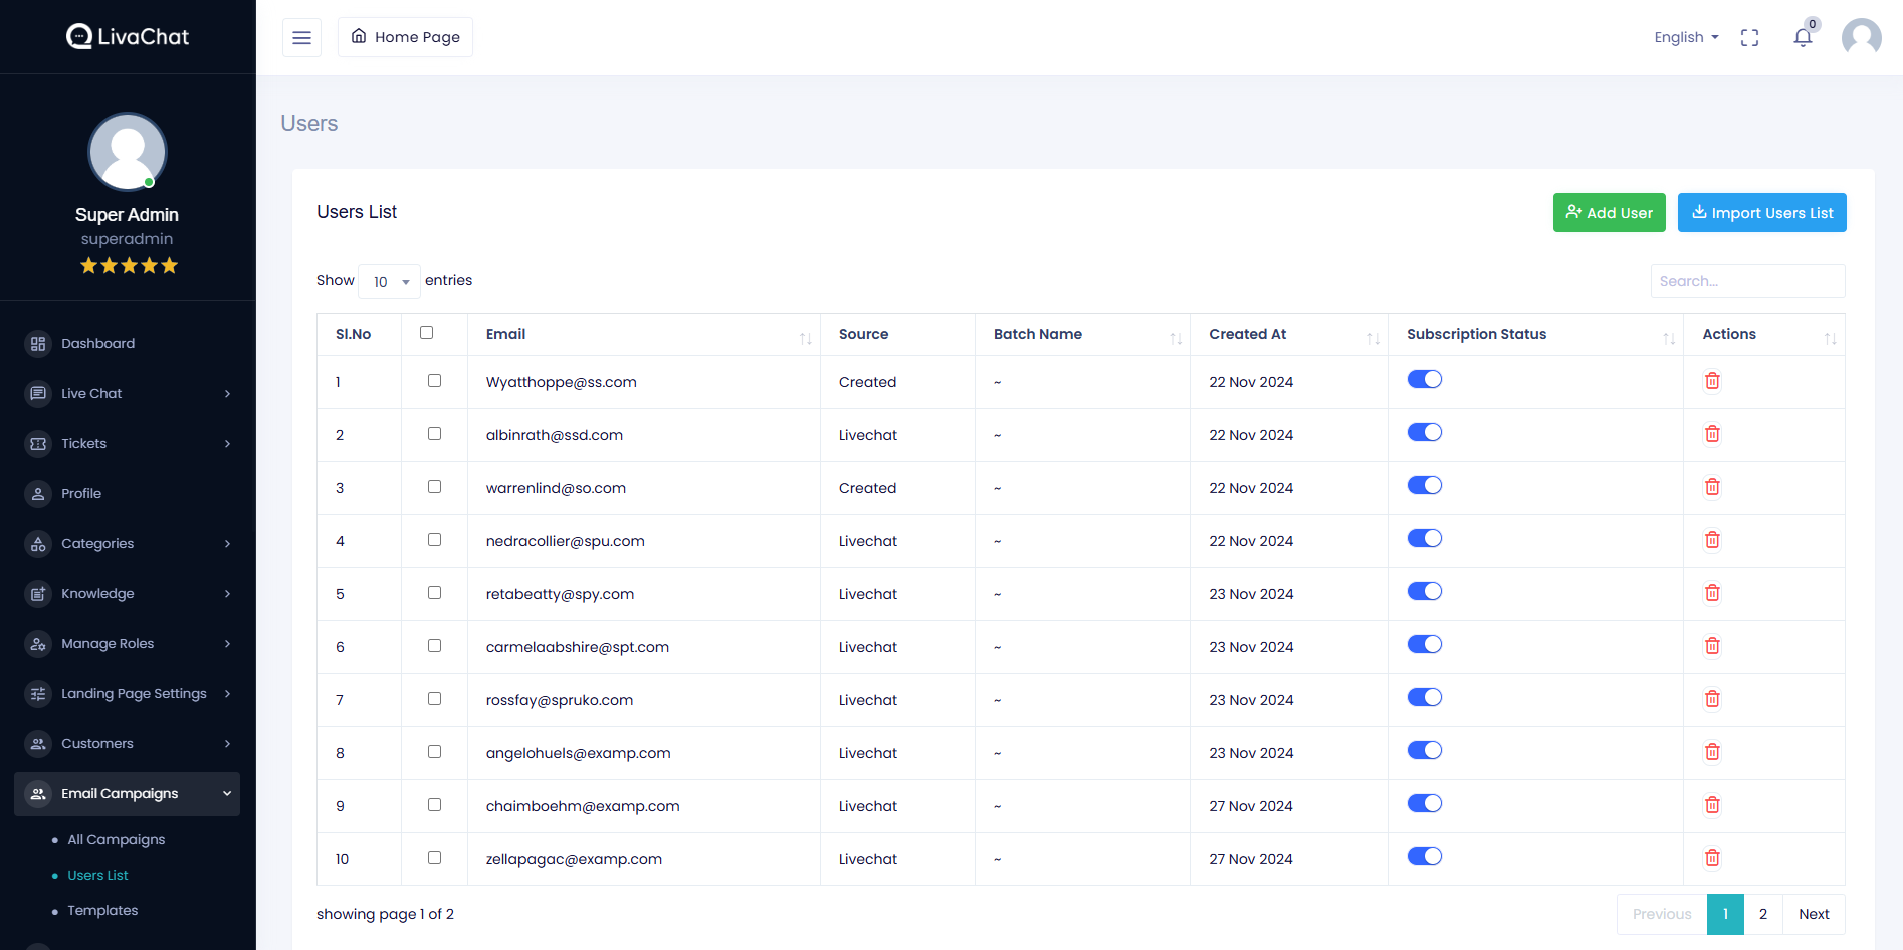
Task: Delete user albinrath@ssd.com with trash icon
Action: tap(1712, 434)
